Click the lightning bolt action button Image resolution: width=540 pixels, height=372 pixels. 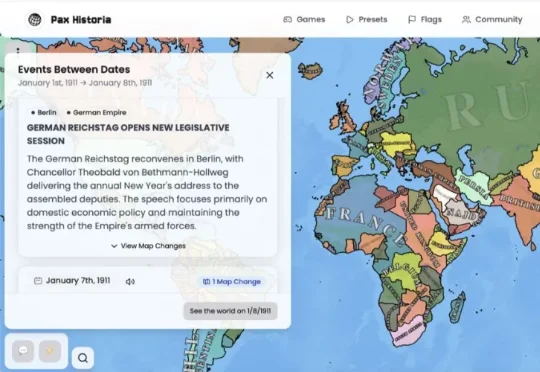point(50,351)
